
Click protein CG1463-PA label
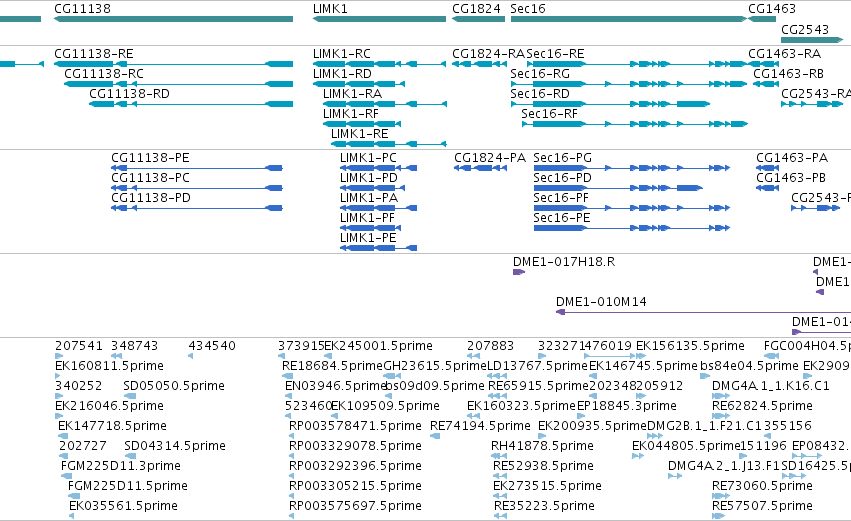(792, 158)
